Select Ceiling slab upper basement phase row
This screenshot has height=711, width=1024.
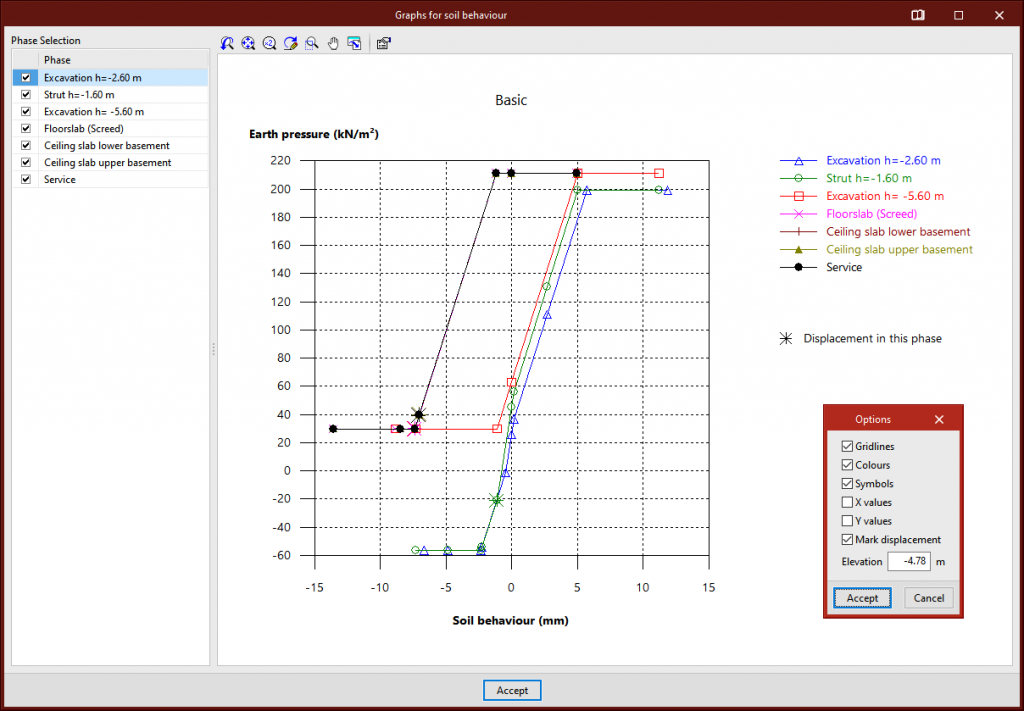click(x=107, y=163)
